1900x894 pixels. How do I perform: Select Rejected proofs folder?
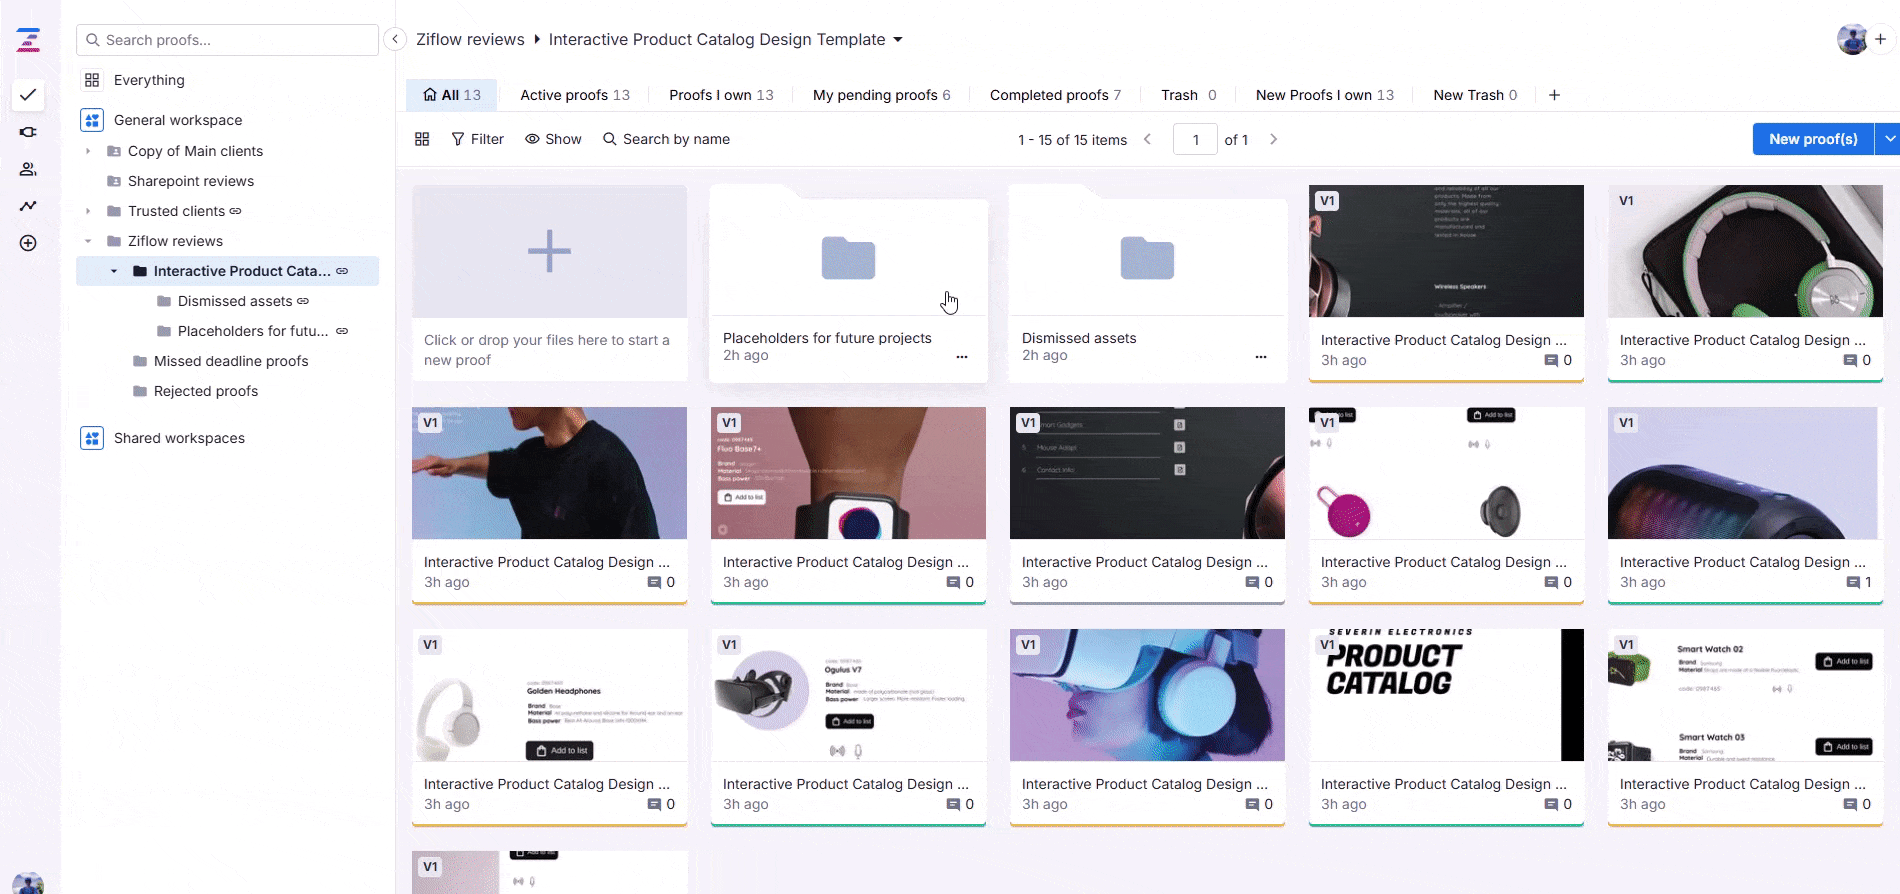(206, 391)
